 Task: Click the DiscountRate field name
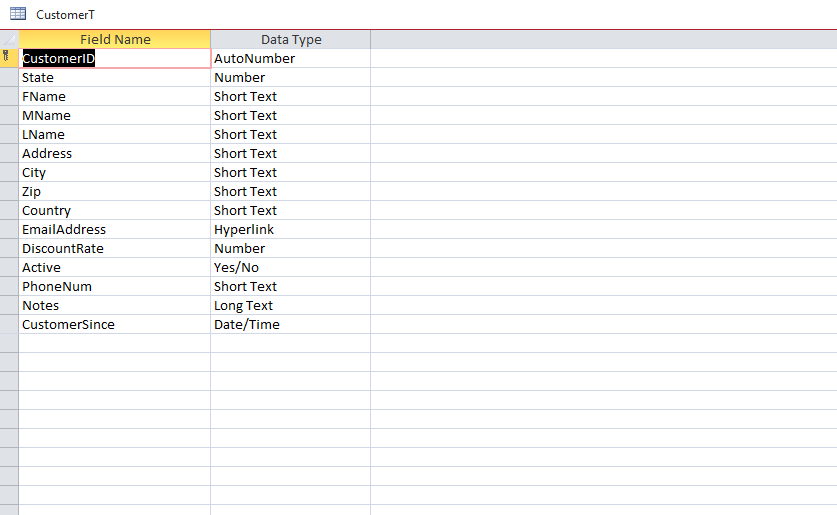point(63,249)
